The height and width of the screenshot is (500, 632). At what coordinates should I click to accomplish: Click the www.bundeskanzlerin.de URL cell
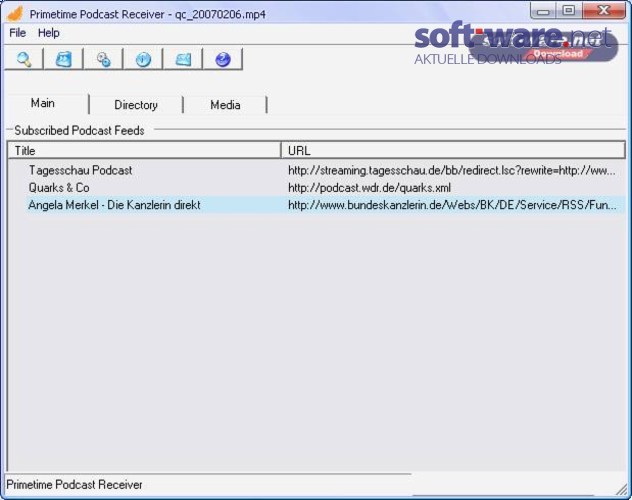(x=452, y=205)
